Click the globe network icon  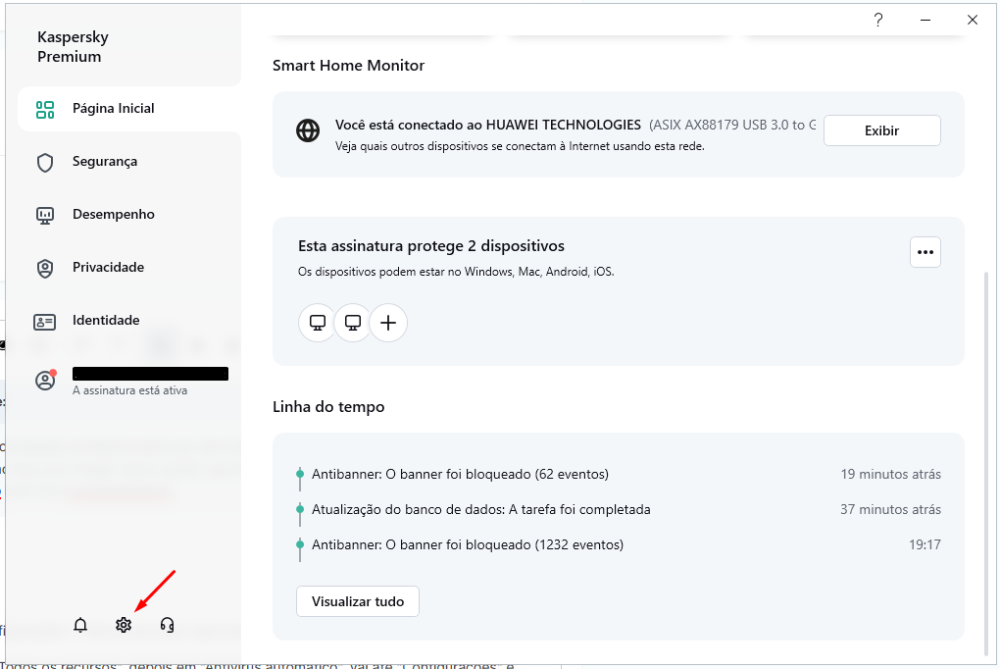pos(308,131)
